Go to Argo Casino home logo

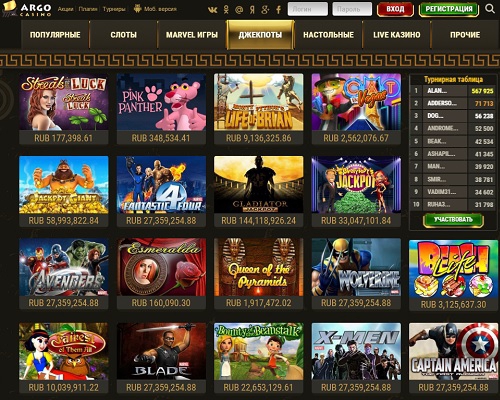pos(27,9)
